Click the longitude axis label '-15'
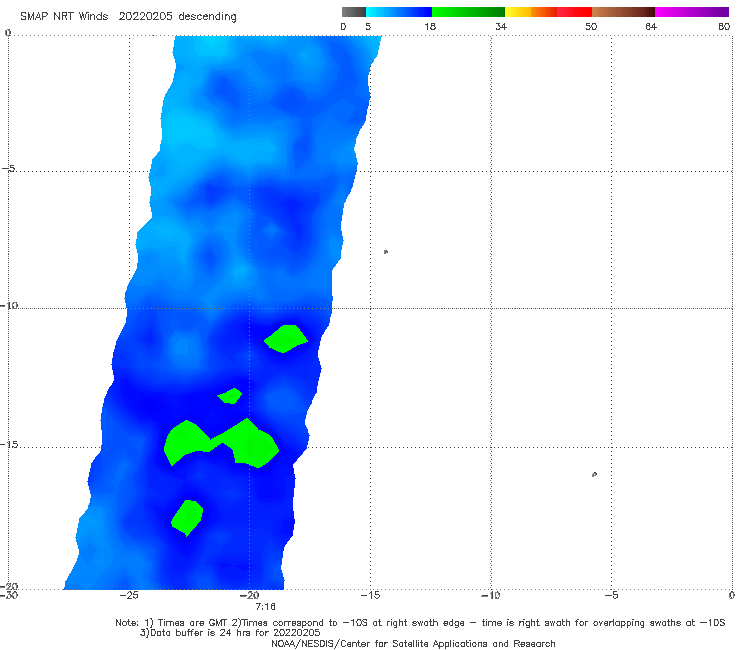Image resolution: width=740 pixels, height=650 pixels. (370, 595)
